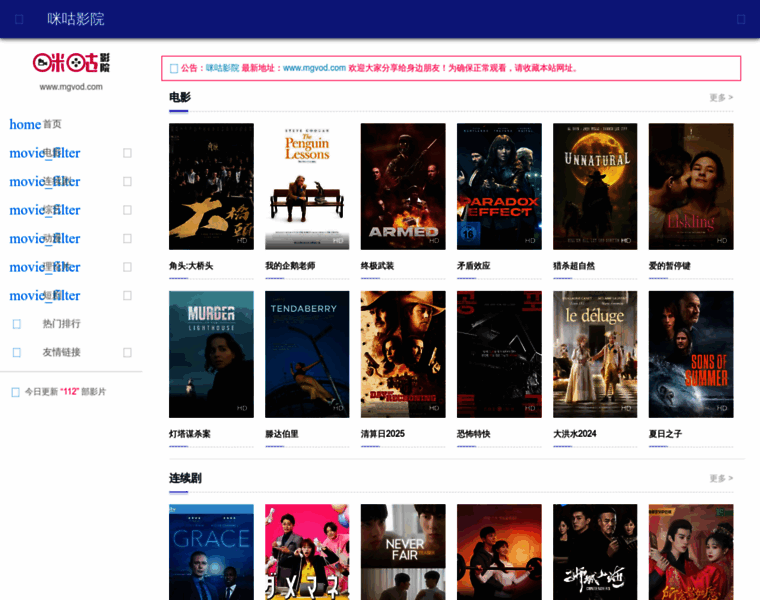Open the 热门排行 menu item

61,324
